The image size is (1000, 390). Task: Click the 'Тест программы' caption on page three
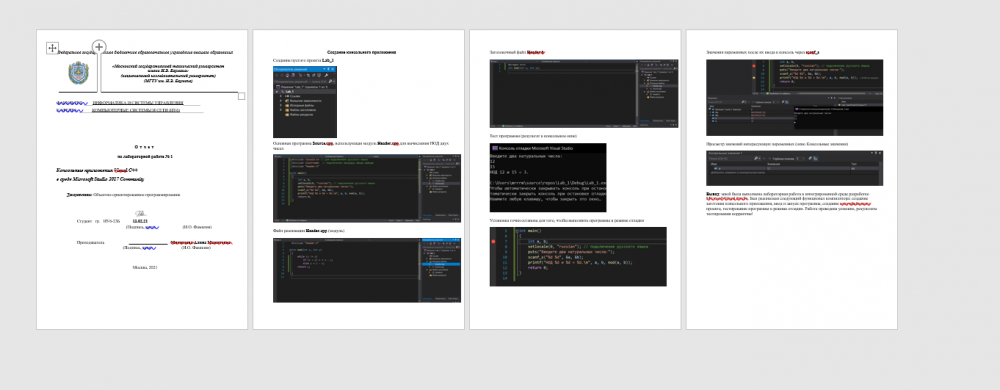pyautogui.click(x=533, y=136)
